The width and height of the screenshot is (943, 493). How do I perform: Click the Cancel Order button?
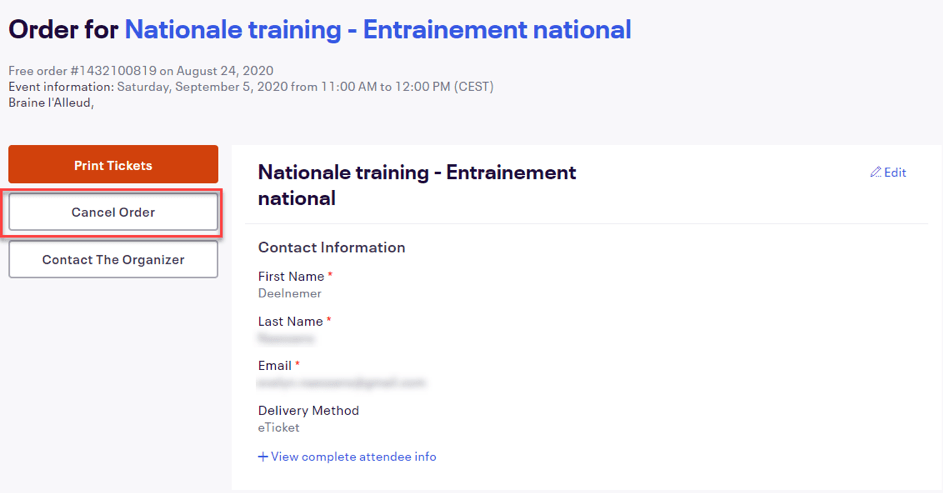pyautogui.click(x=113, y=212)
